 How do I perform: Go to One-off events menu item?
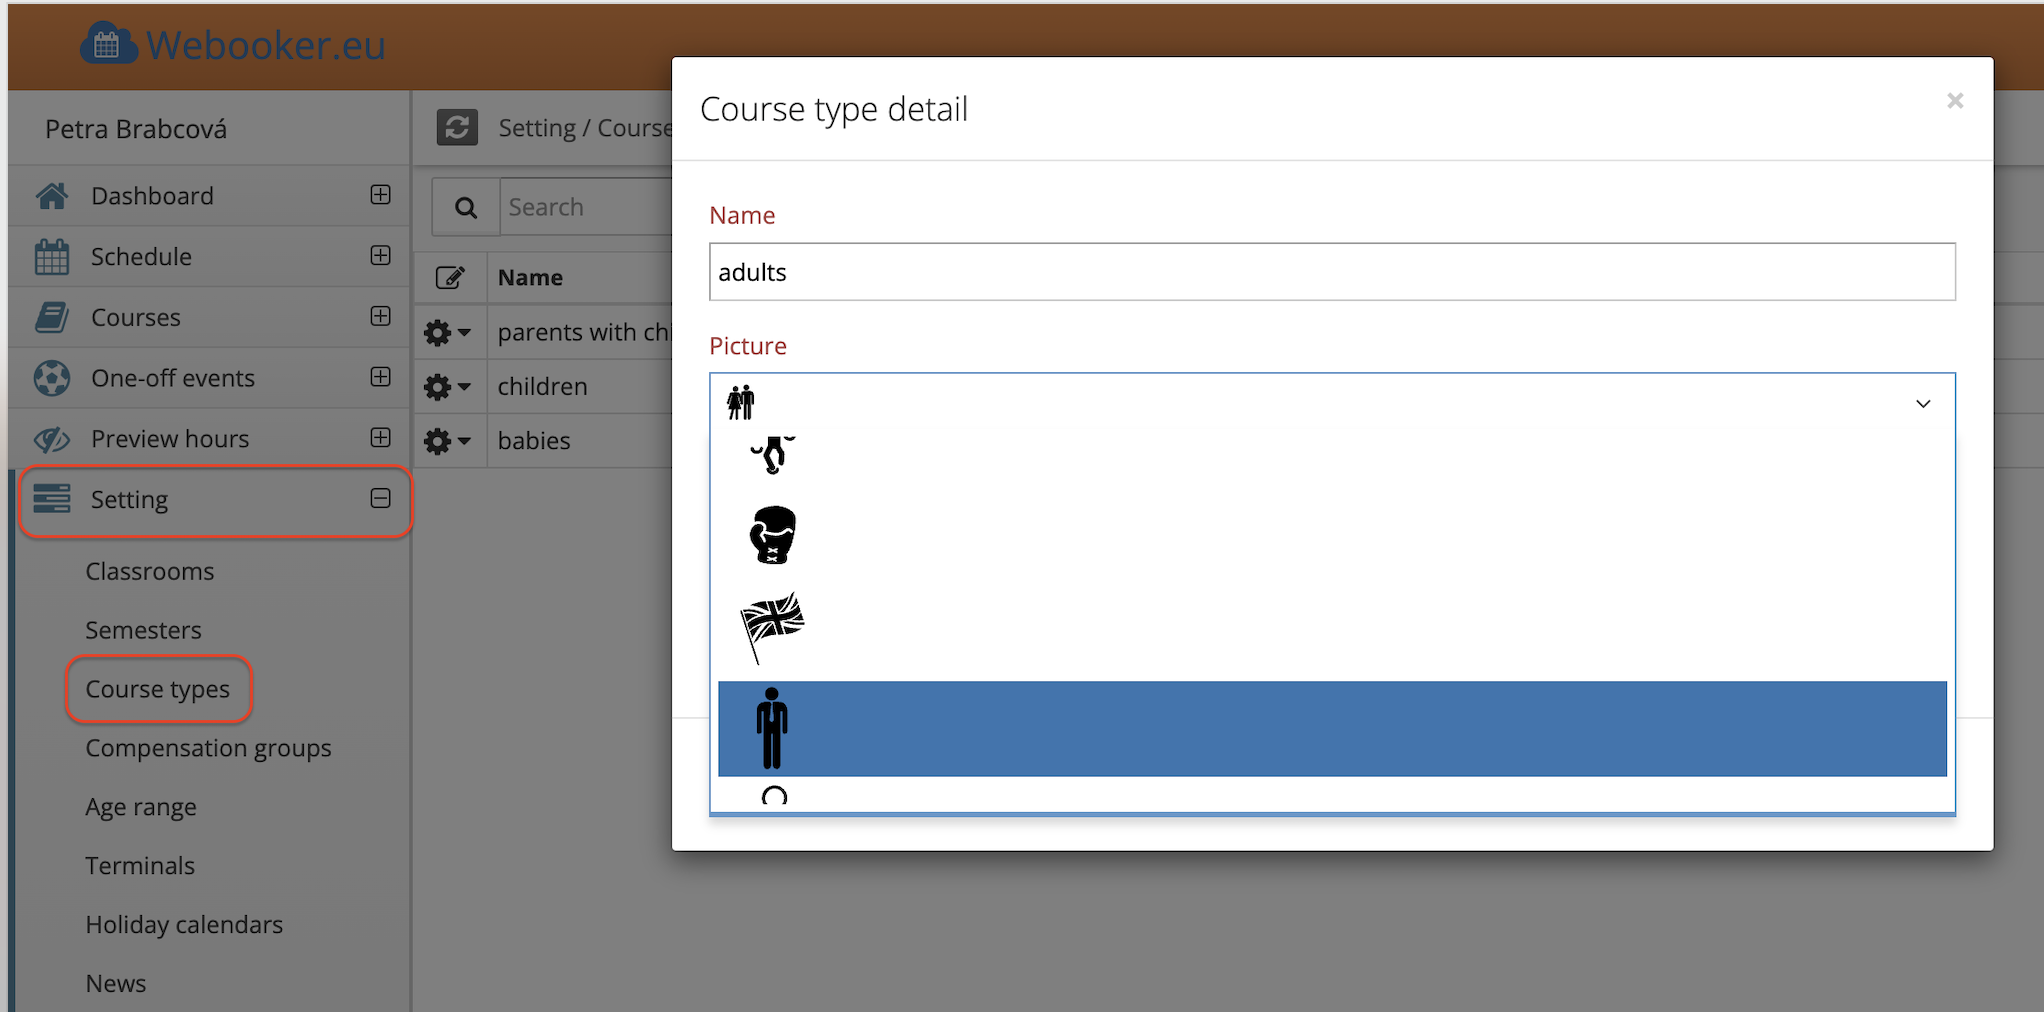(173, 378)
